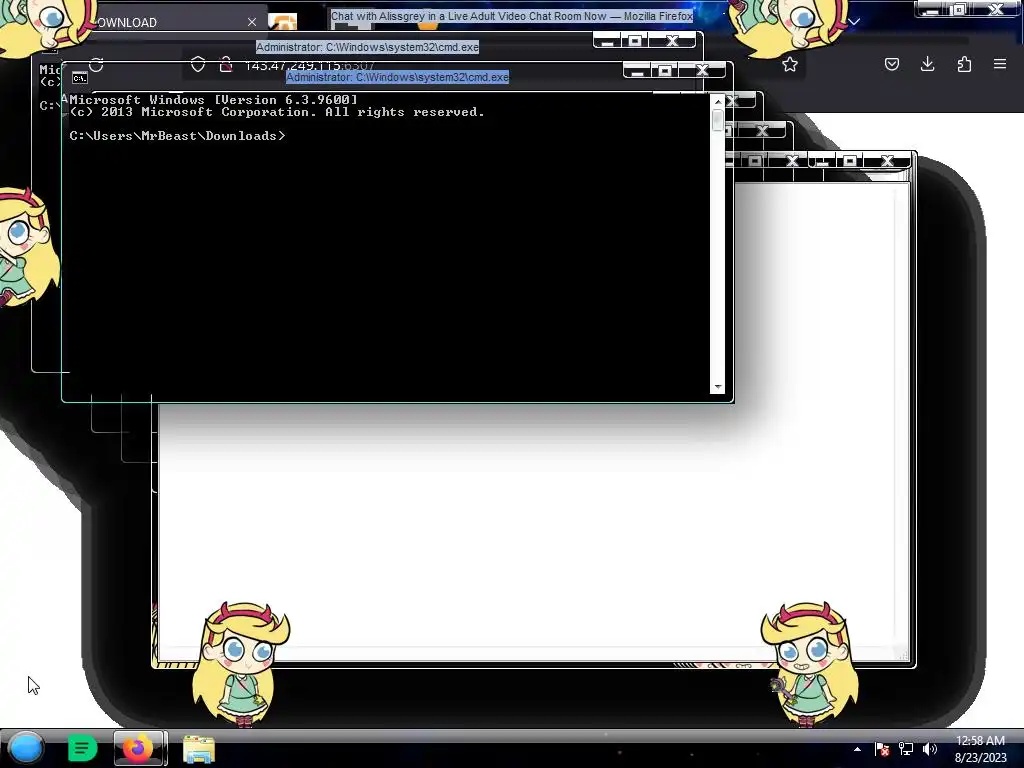Expand the Firefox list all tabs chevron
The height and width of the screenshot is (768, 1024).
tap(854, 22)
